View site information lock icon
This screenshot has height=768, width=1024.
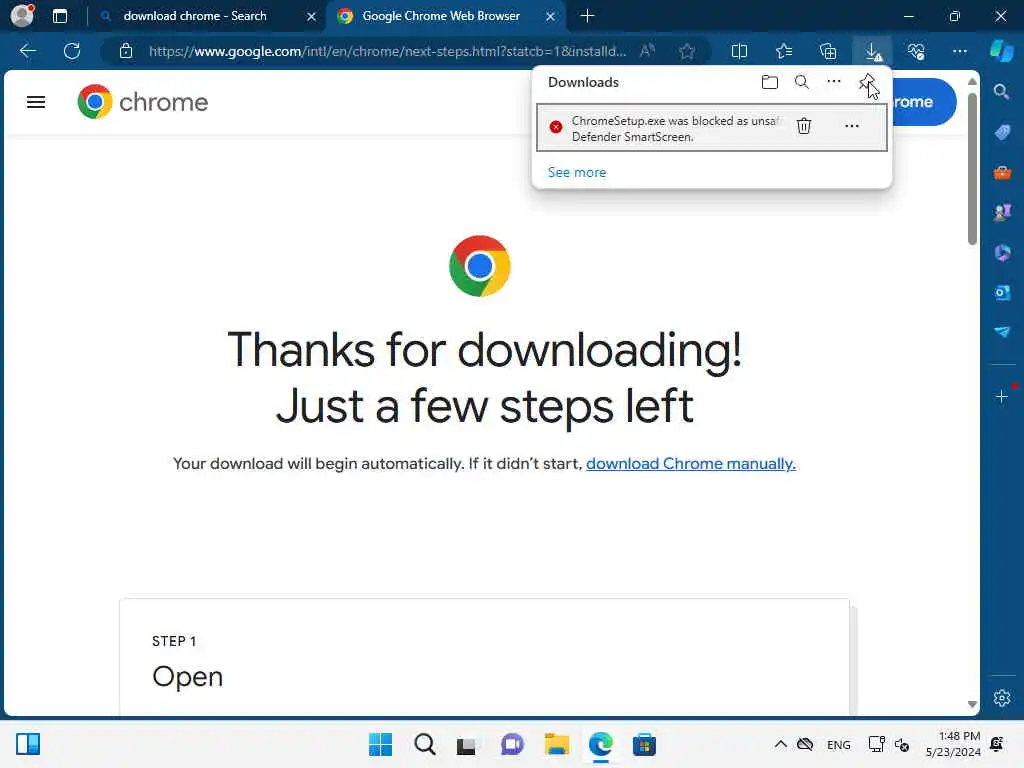point(126,51)
